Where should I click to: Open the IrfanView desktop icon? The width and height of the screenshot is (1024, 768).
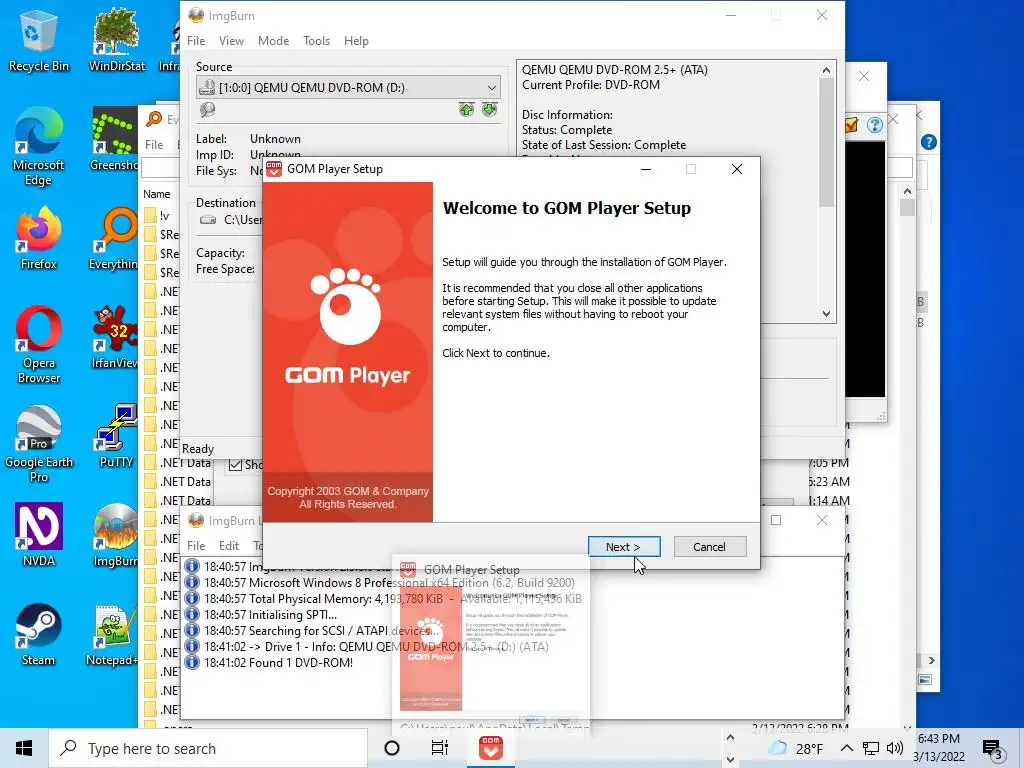114,338
